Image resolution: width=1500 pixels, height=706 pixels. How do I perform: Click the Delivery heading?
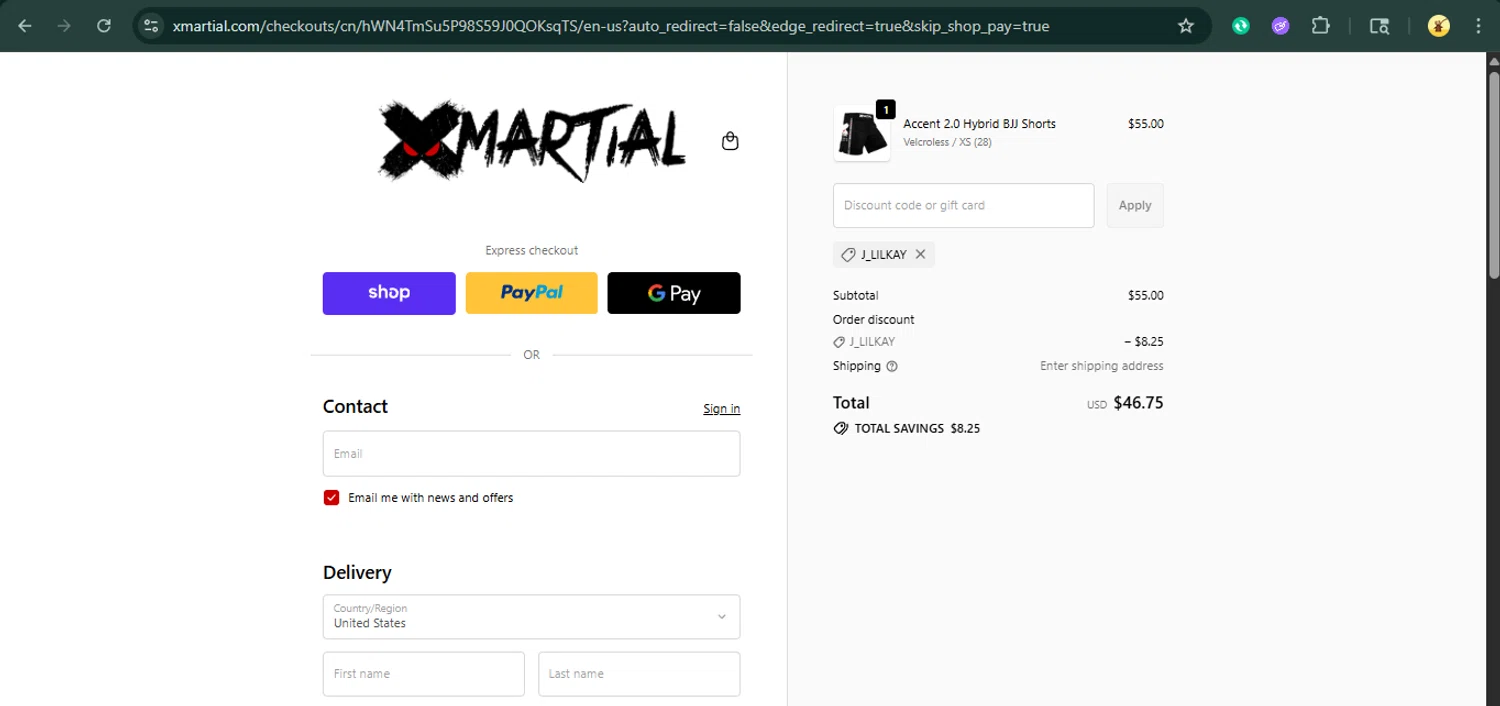coord(357,573)
